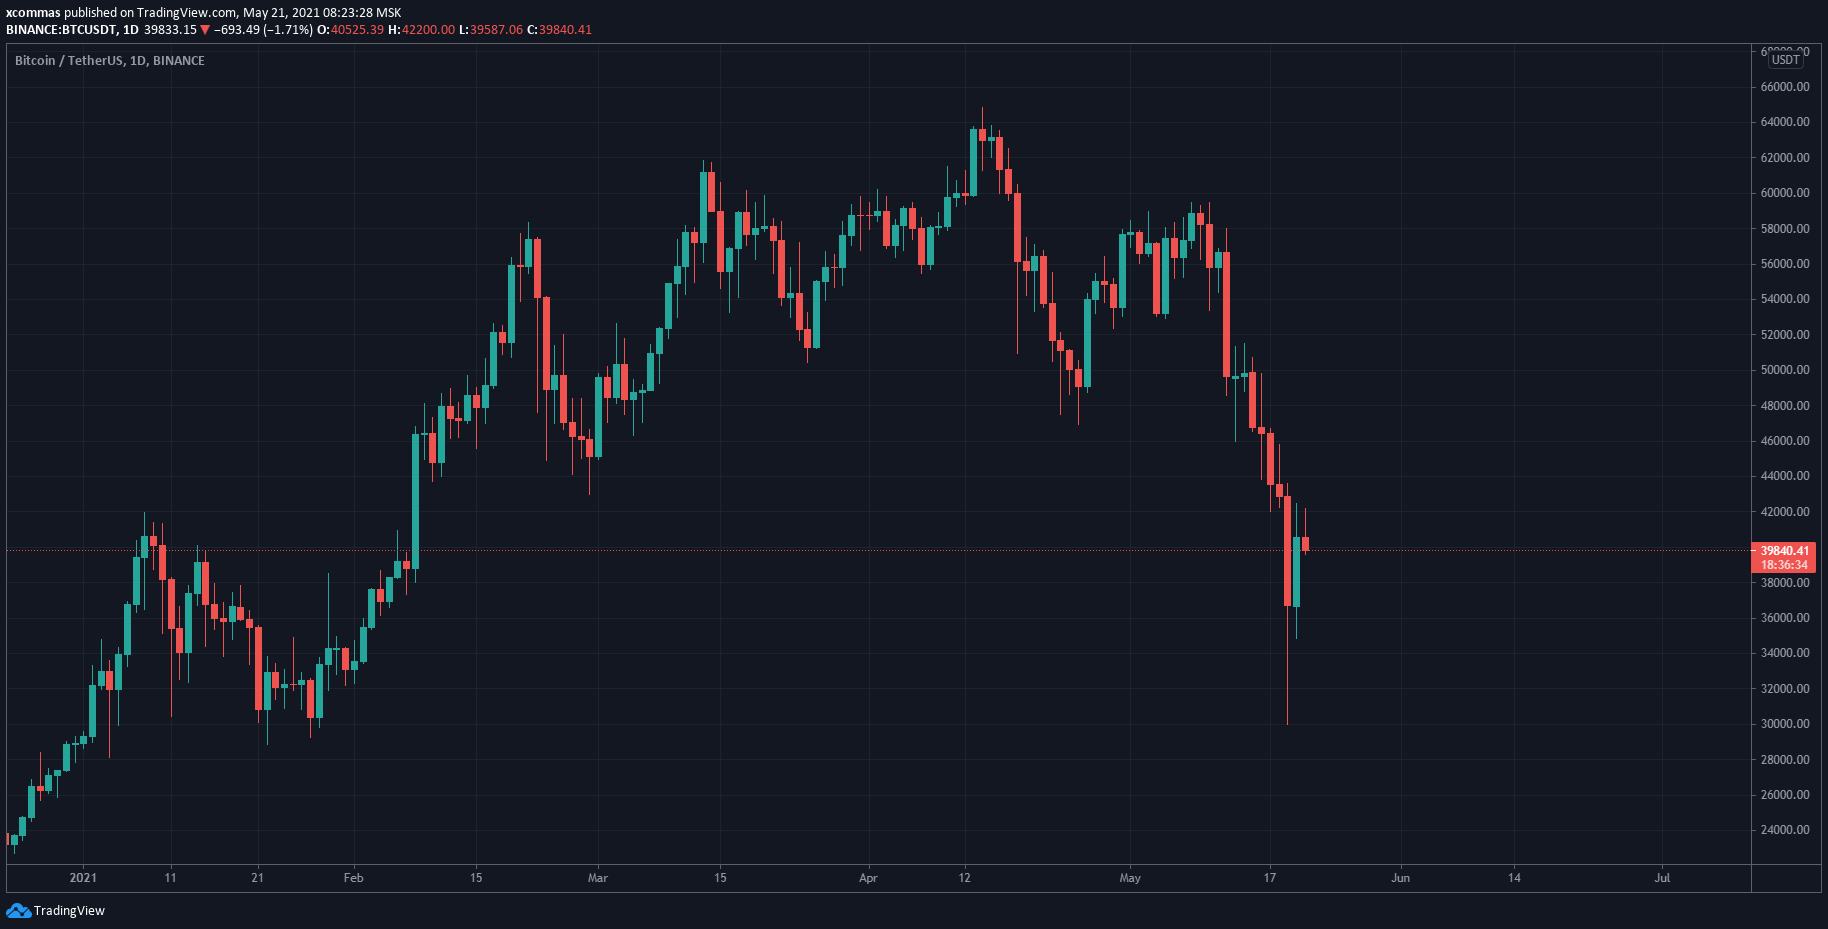Click the 48000.00 price axis label
1828x929 pixels.
pos(1785,406)
